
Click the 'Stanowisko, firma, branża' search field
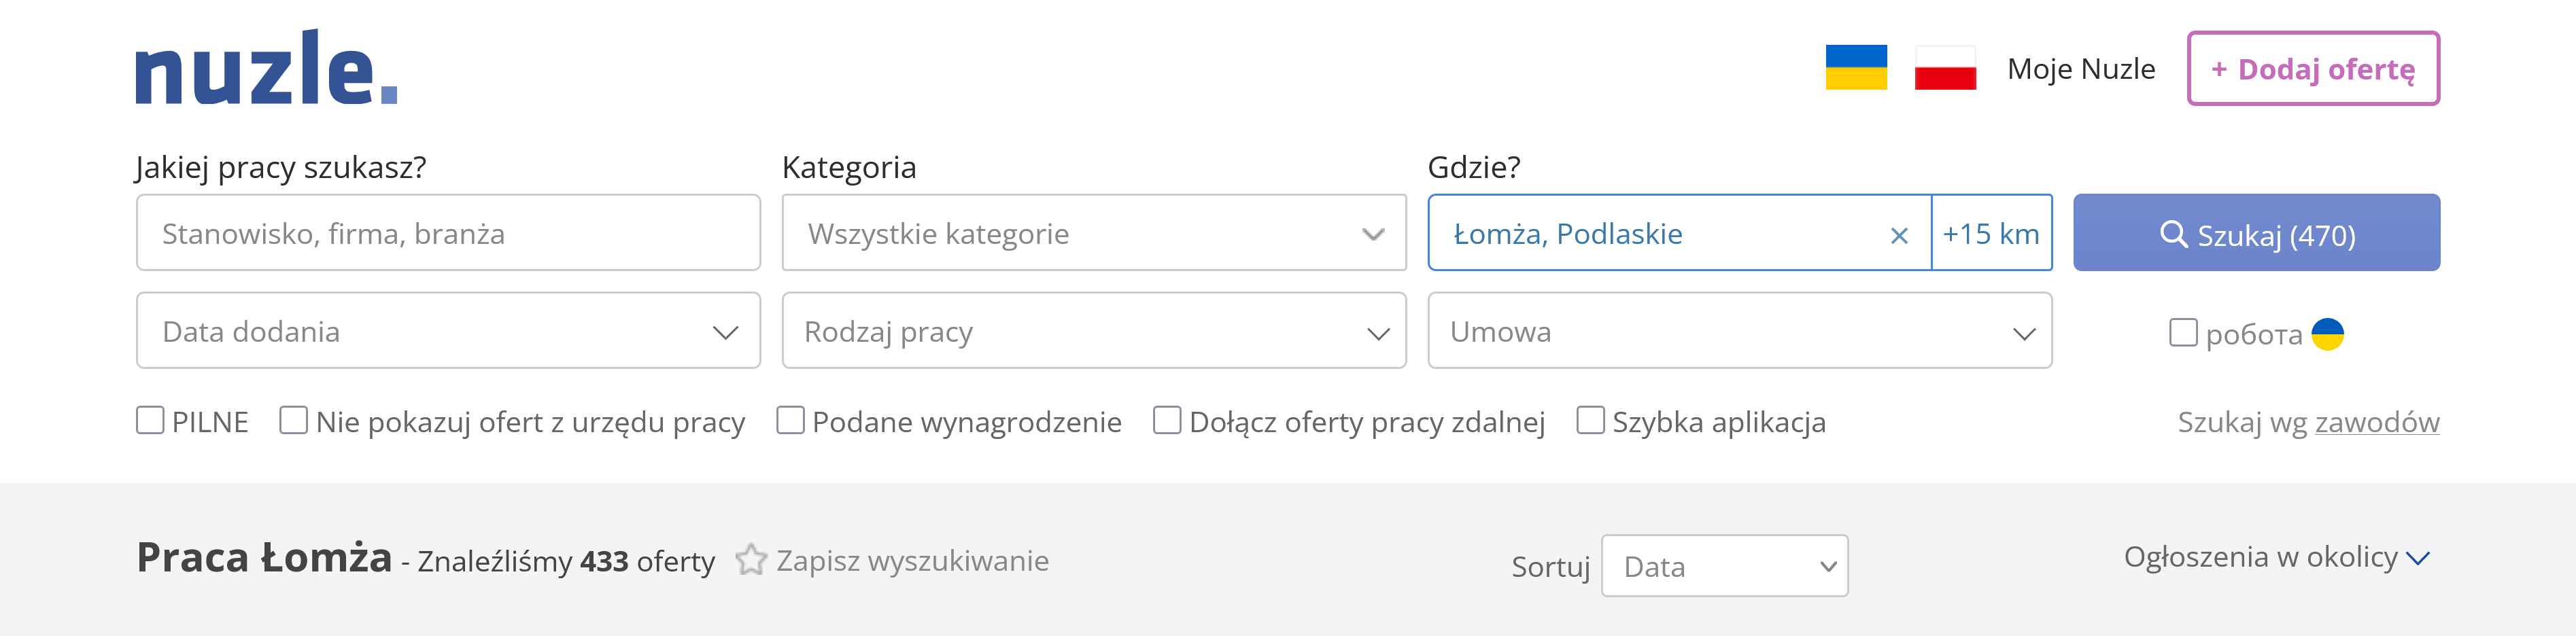coord(448,233)
